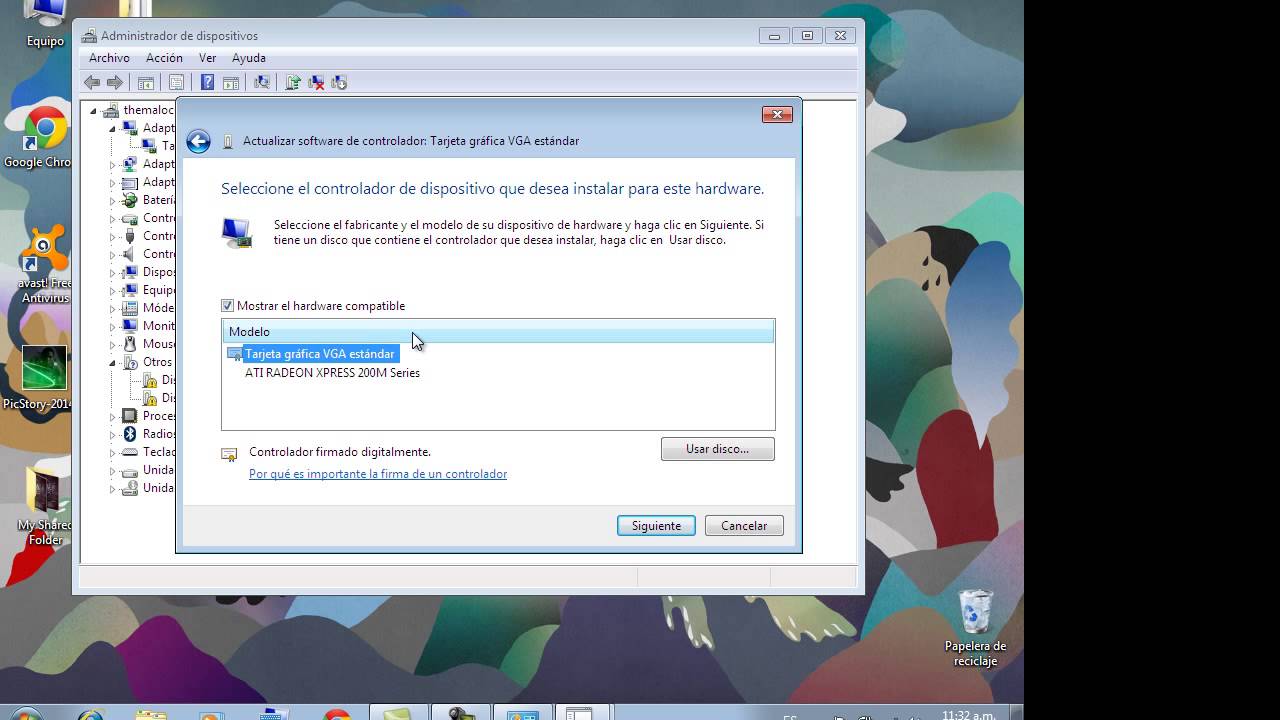The image size is (1280, 720).
Task: Collapse the Otros dispositivos node
Action: (113, 362)
